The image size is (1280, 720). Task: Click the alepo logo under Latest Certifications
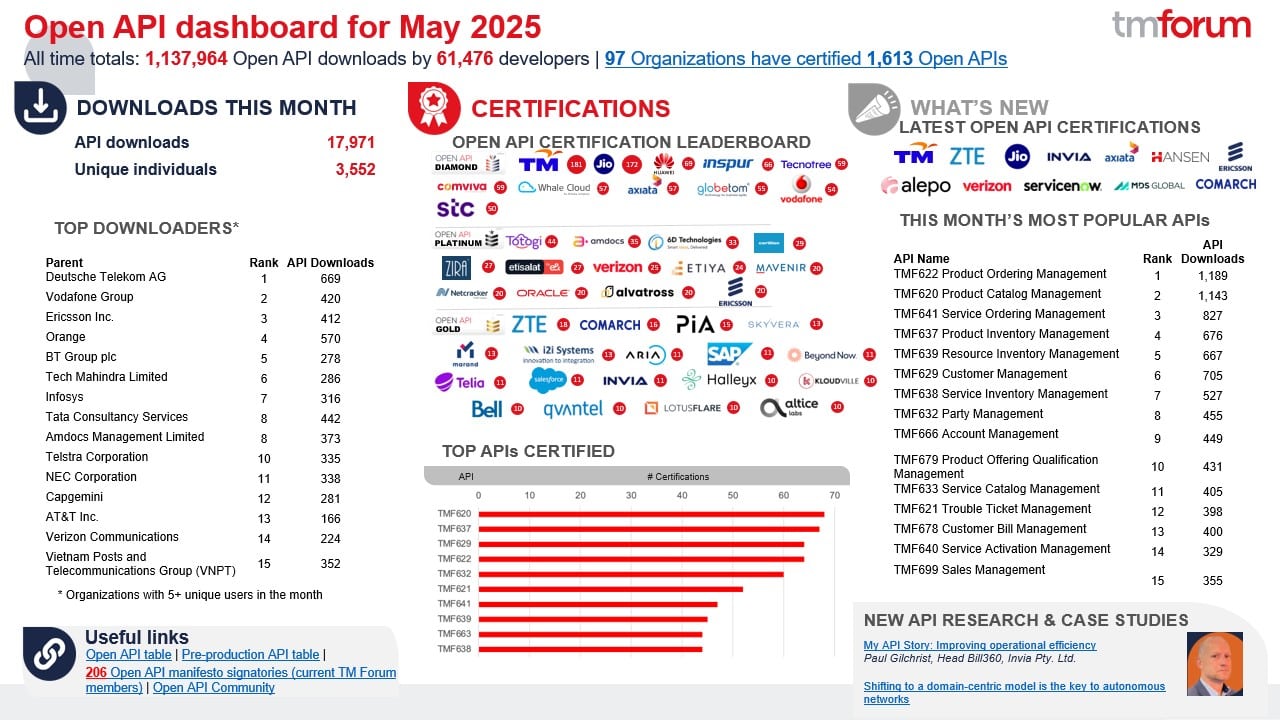[915, 186]
